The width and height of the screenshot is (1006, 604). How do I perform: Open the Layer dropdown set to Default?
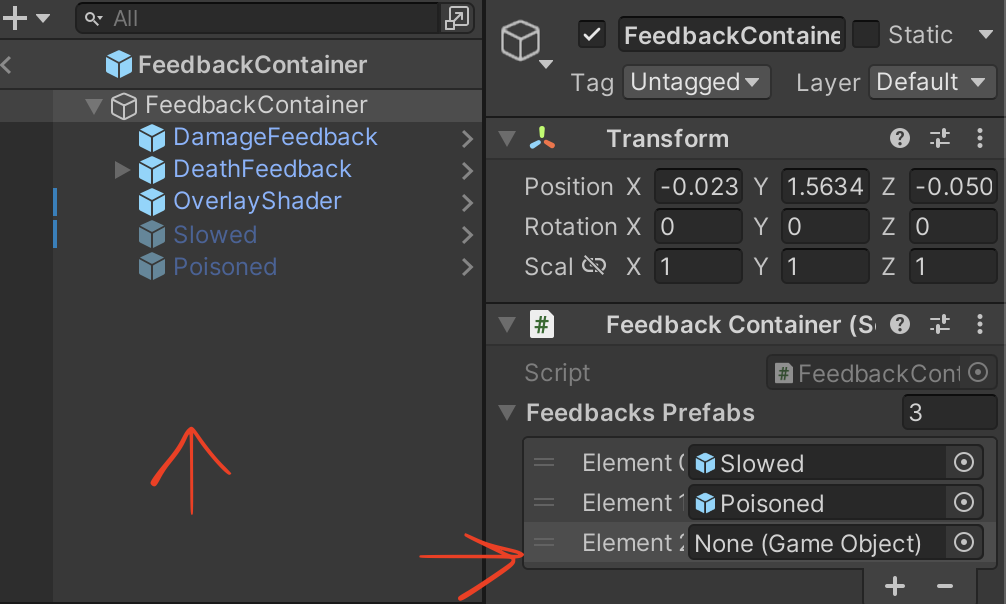(x=932, y=82)
